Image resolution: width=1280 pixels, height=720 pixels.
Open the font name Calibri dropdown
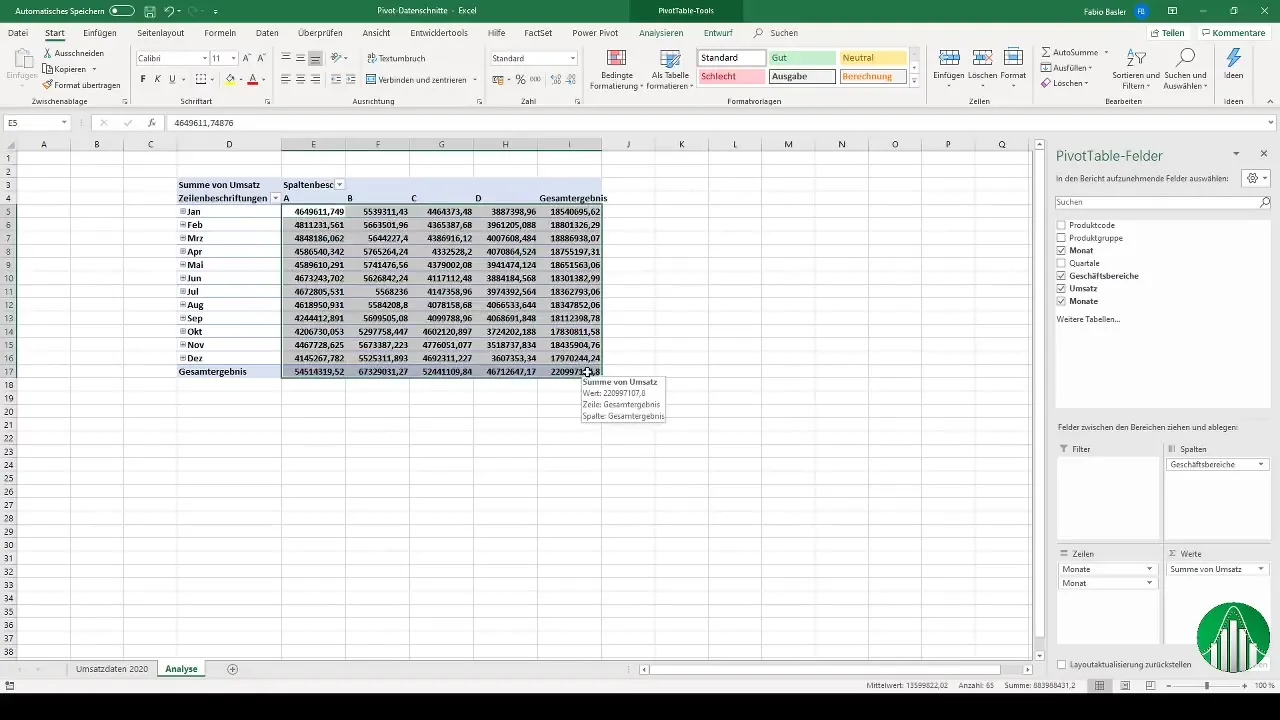(206, 58)
